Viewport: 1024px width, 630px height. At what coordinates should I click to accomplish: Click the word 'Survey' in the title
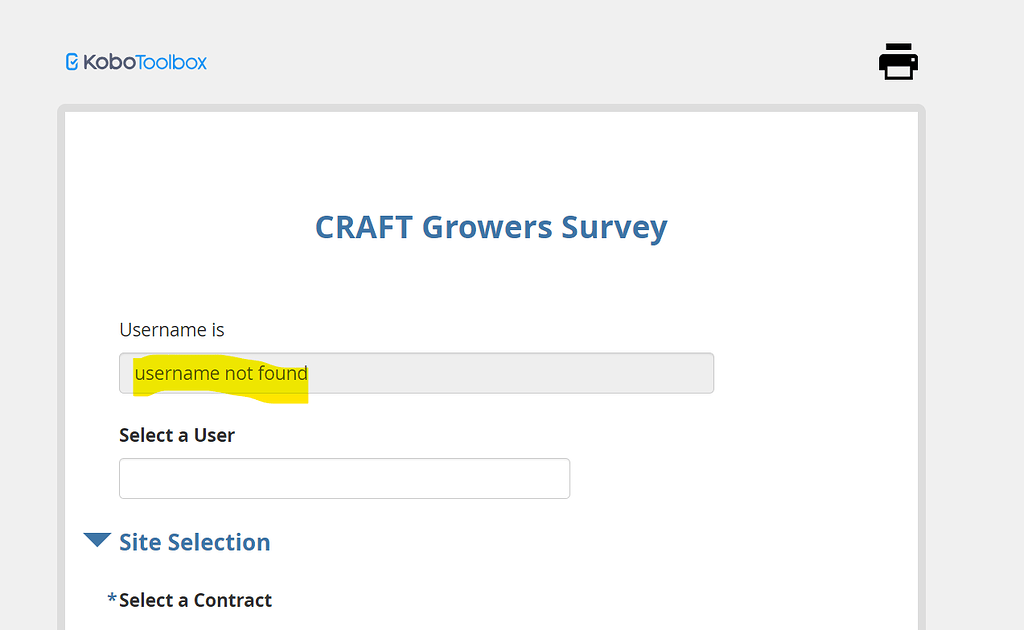click(615, 228)
